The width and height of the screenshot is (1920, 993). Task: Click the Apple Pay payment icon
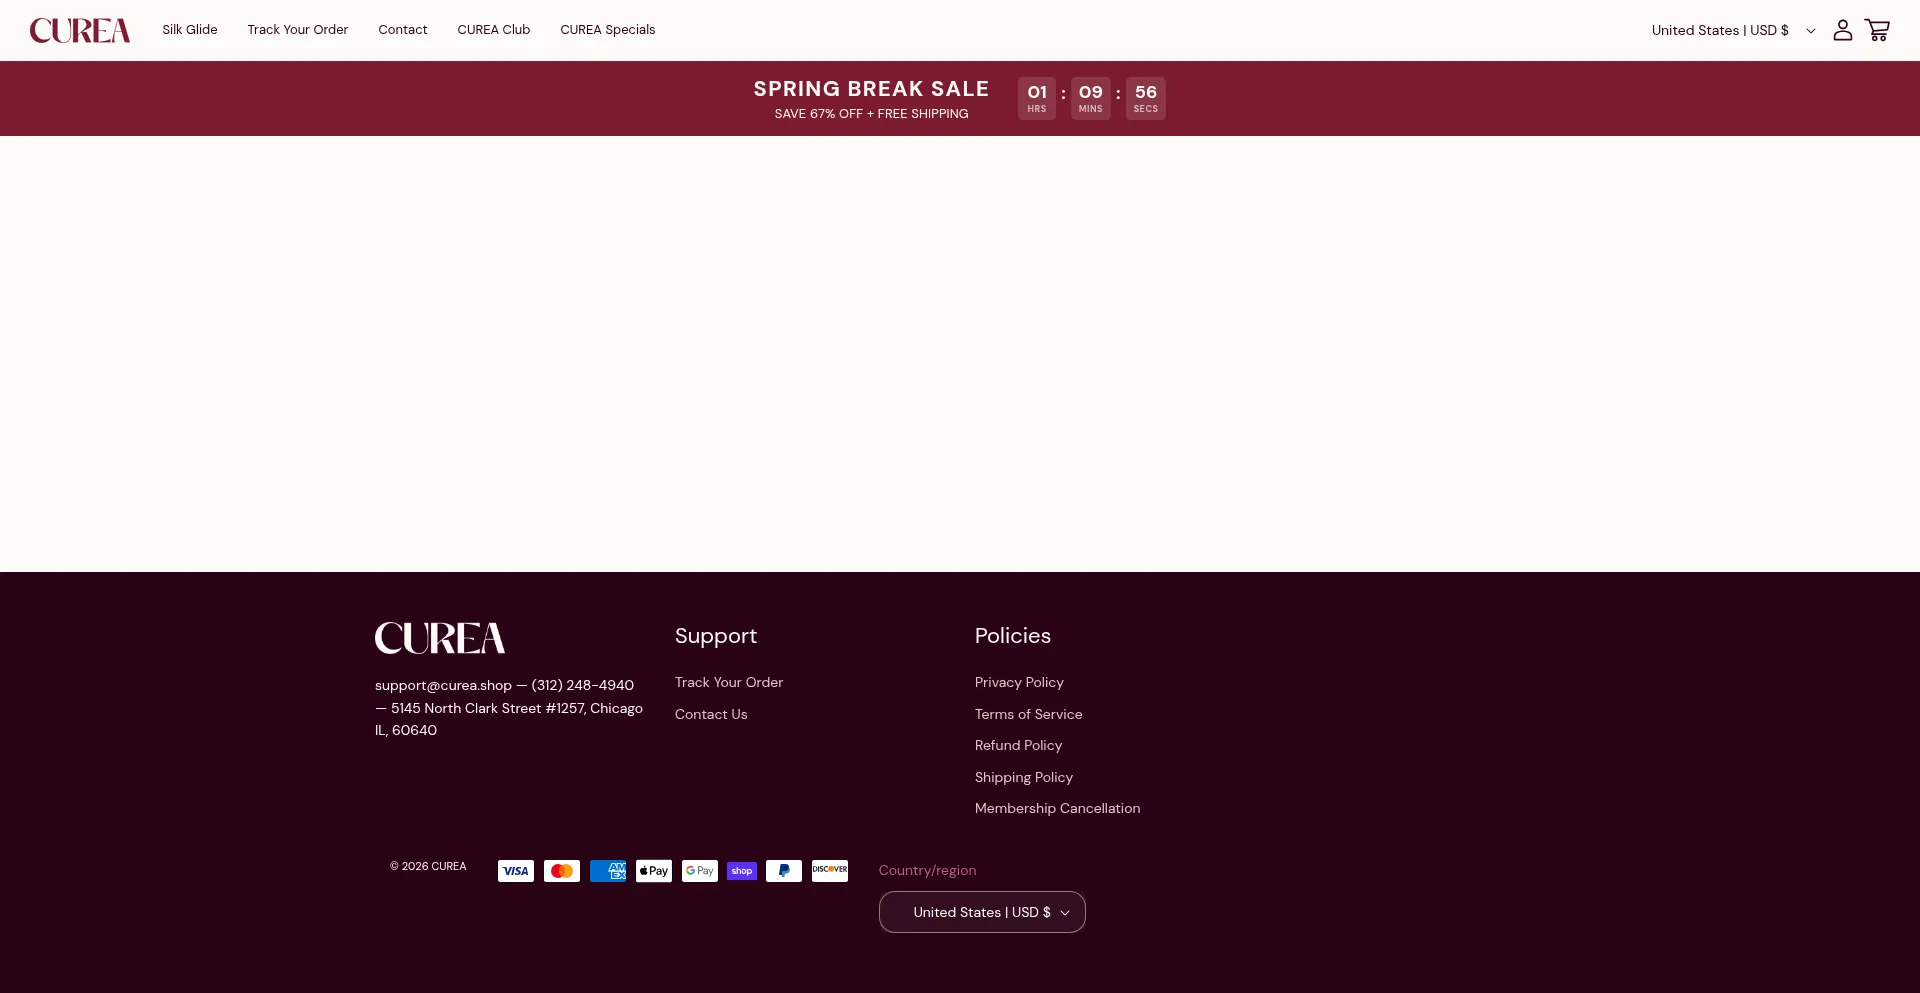click(654, 871)
